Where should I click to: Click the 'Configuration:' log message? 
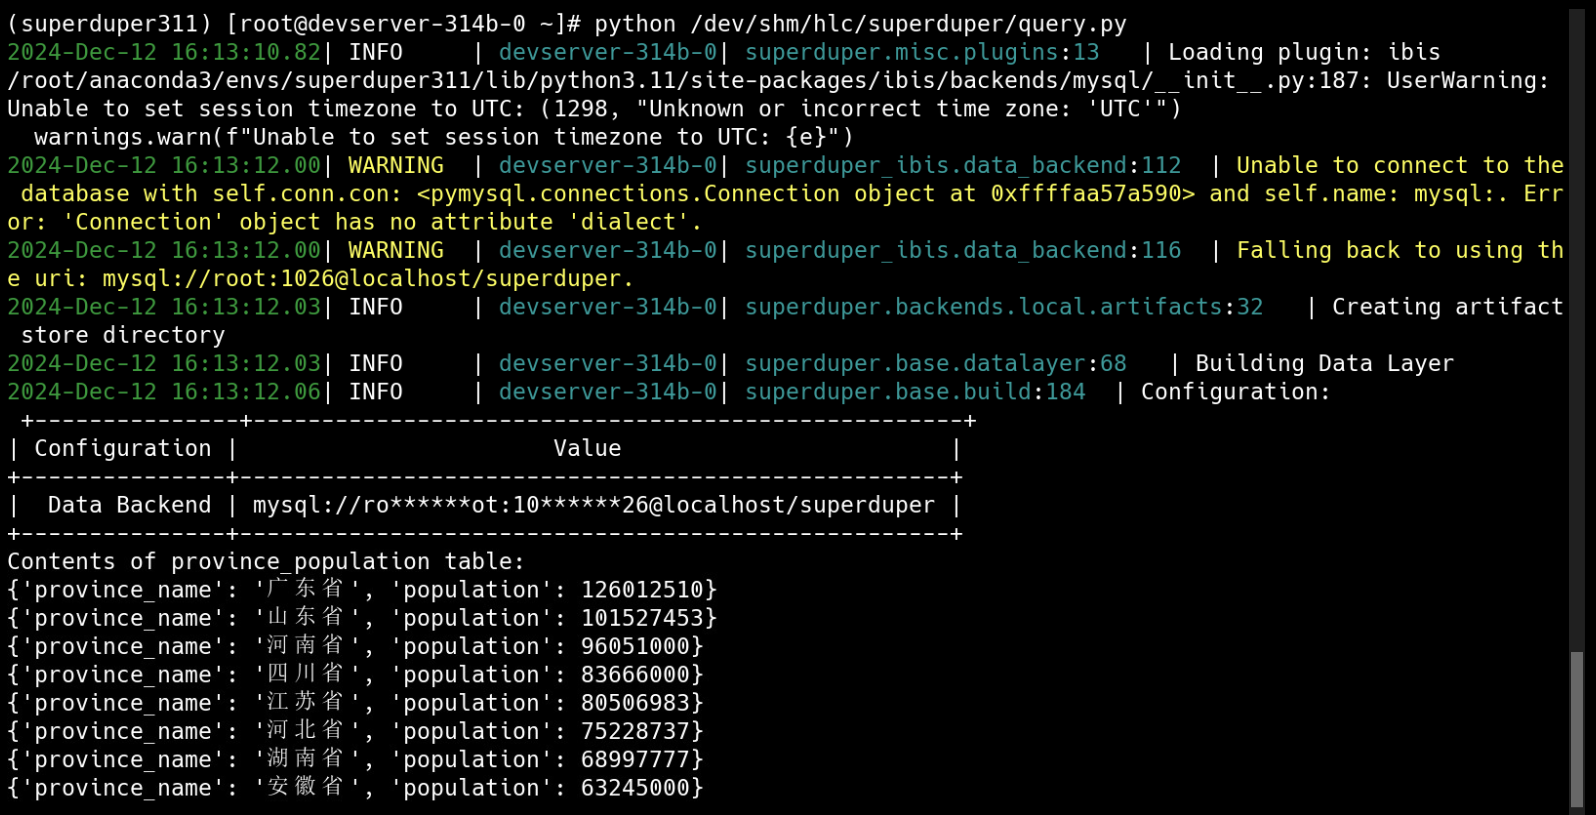[x=1236, y=392]
